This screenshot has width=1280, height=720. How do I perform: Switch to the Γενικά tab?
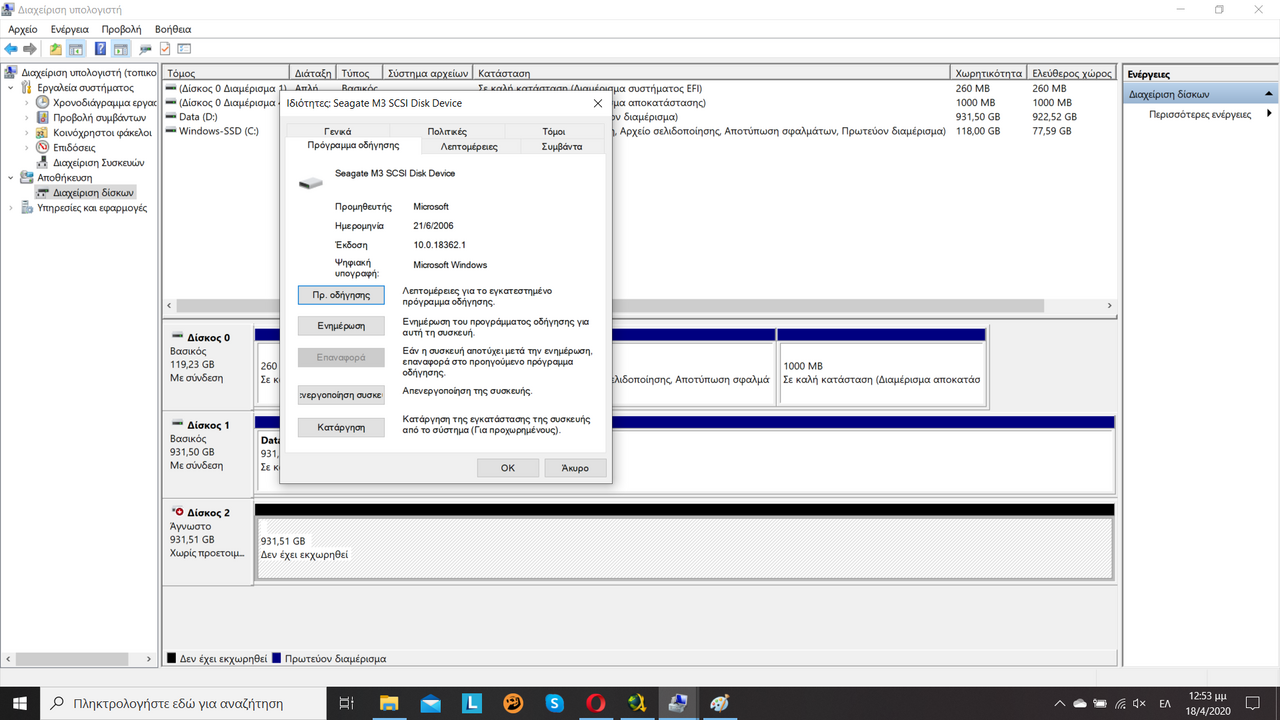(x=337, y=131)
